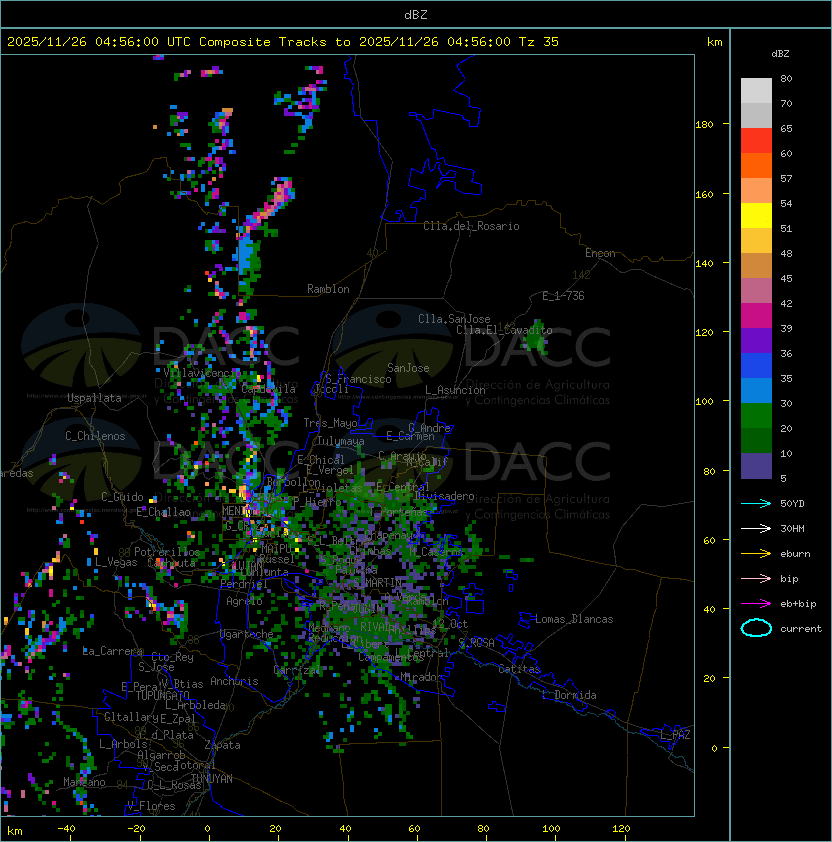Click the 'V_Flores' place label
The height and width of the screenshot is (842, 832).
click(x=151, y=806)
